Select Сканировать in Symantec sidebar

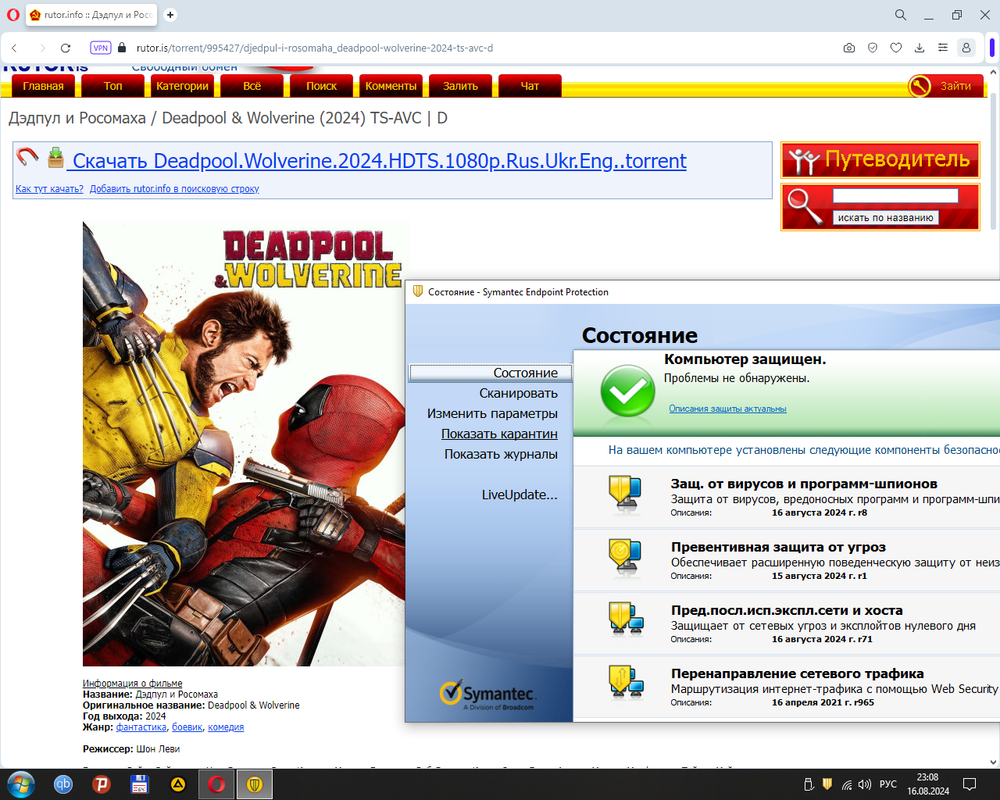tap(518, 393)
